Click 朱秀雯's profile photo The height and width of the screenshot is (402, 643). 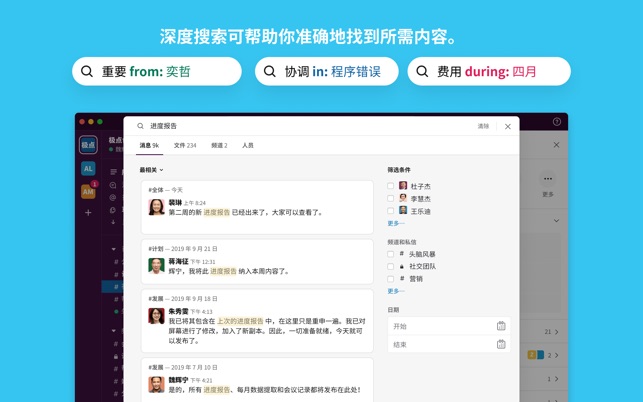click(x=156, y=316)
